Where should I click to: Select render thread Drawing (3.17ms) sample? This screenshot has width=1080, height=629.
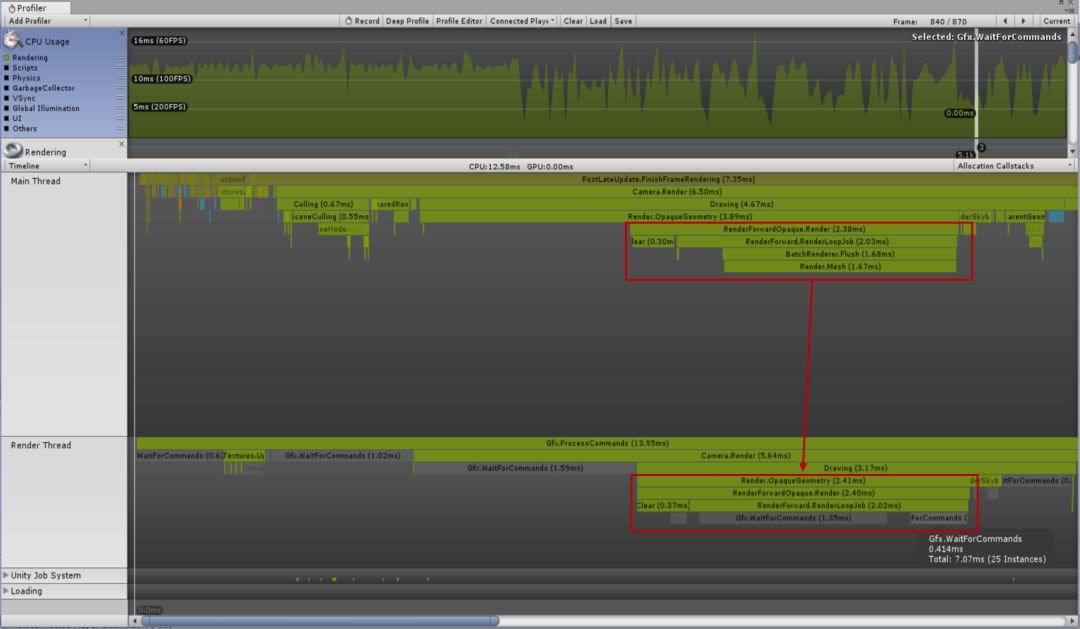855,468
